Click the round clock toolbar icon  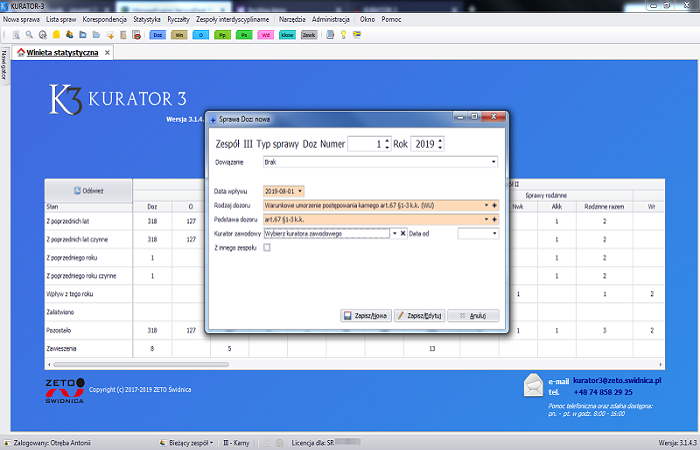point(43,35)
